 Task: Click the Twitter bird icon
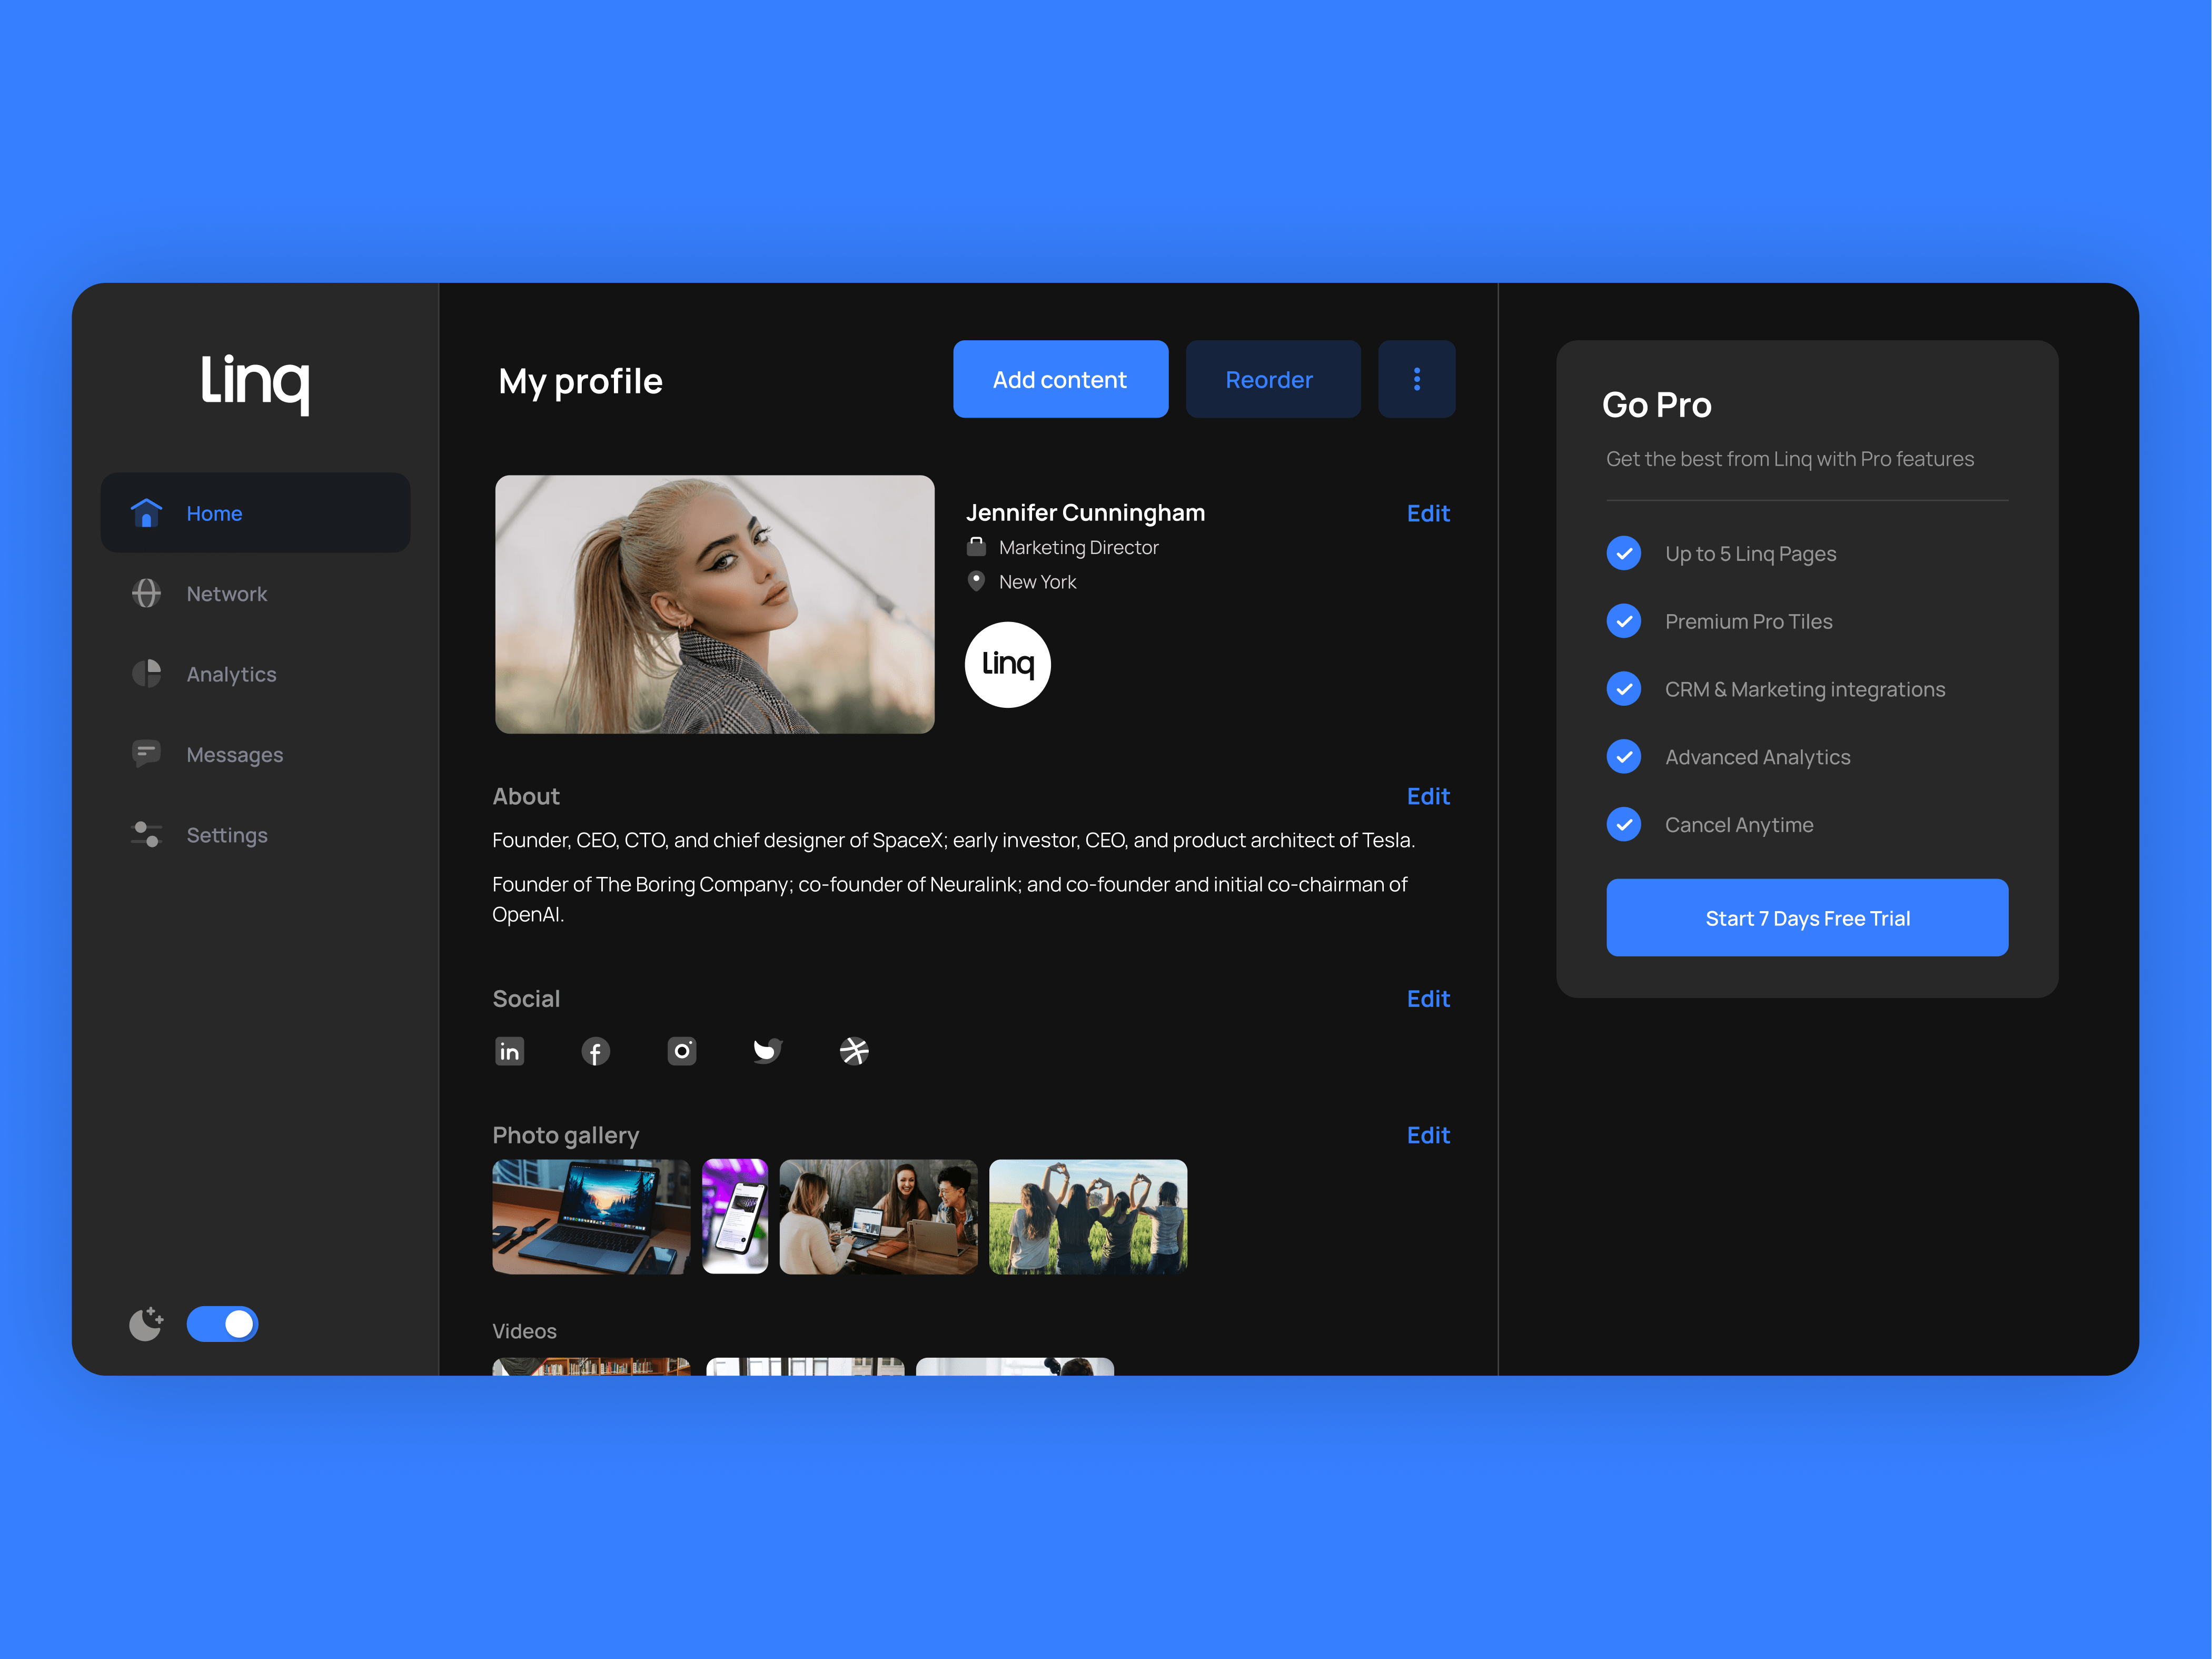click(x=768, y=1051)
